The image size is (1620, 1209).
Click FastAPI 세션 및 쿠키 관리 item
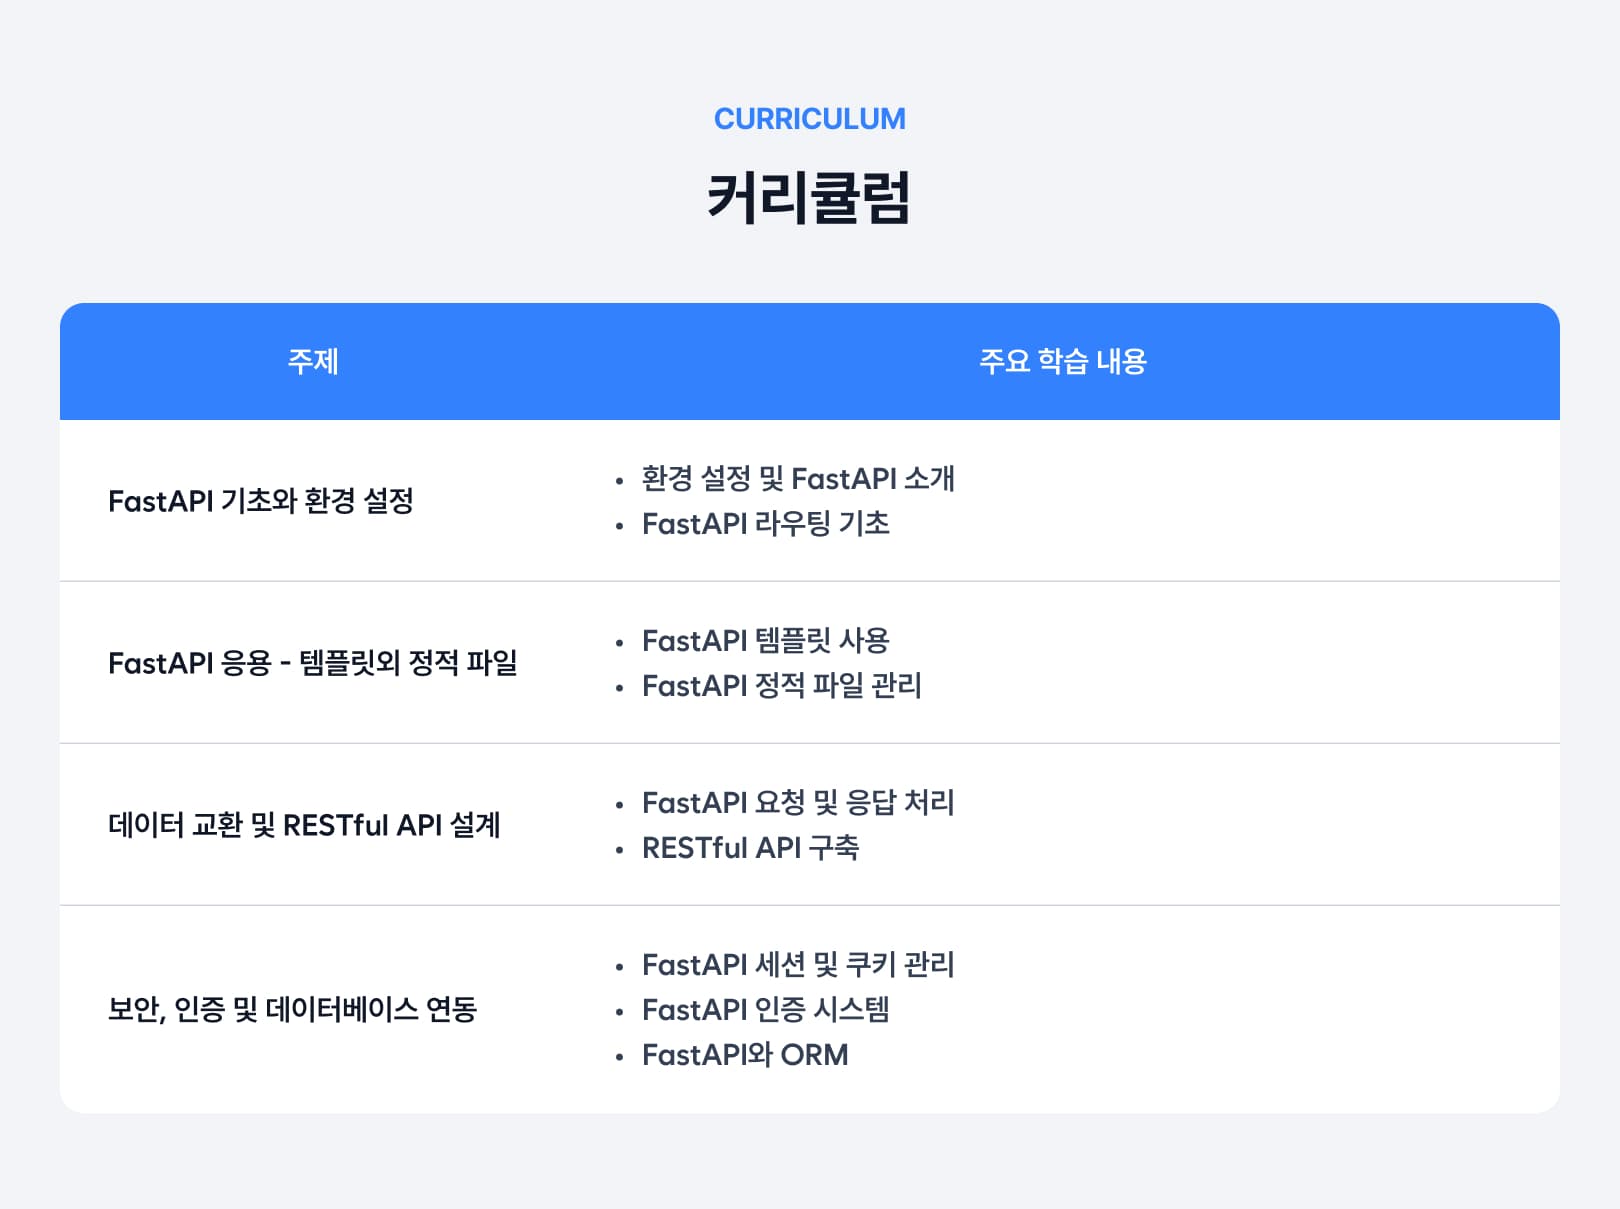[798, 965]
